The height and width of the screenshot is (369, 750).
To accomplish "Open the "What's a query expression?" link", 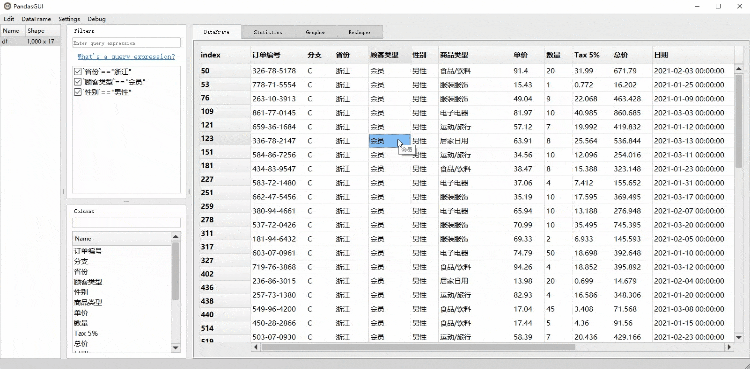I will tap(126, 56).
